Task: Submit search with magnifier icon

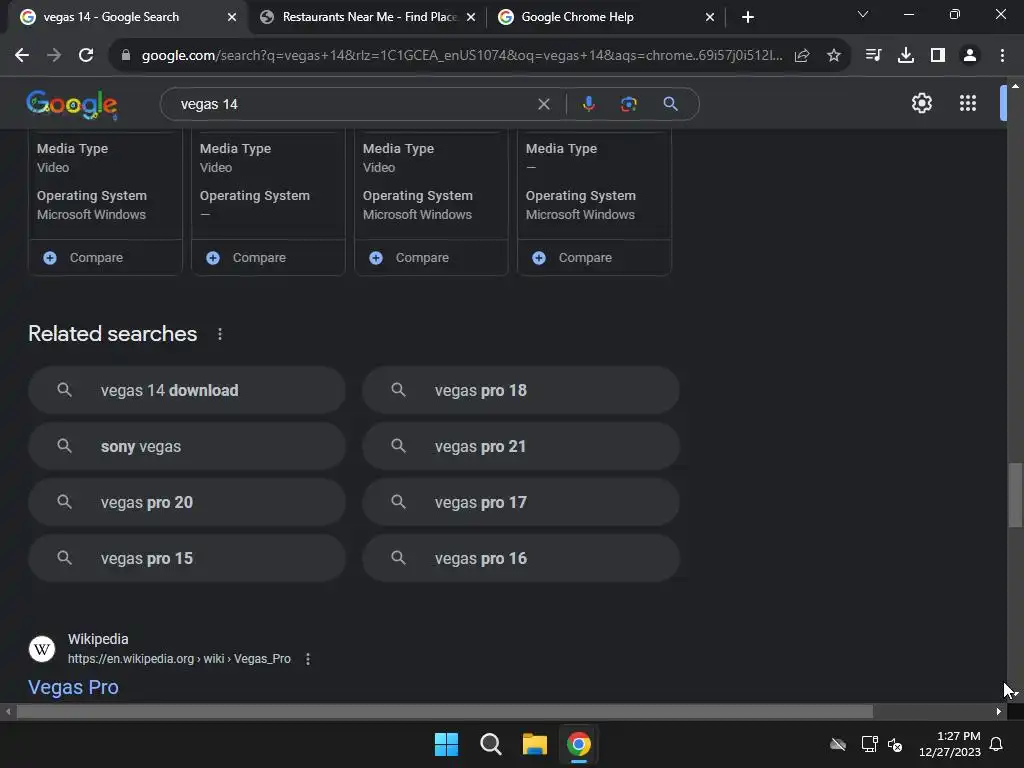Action: (x=670, y=104)
